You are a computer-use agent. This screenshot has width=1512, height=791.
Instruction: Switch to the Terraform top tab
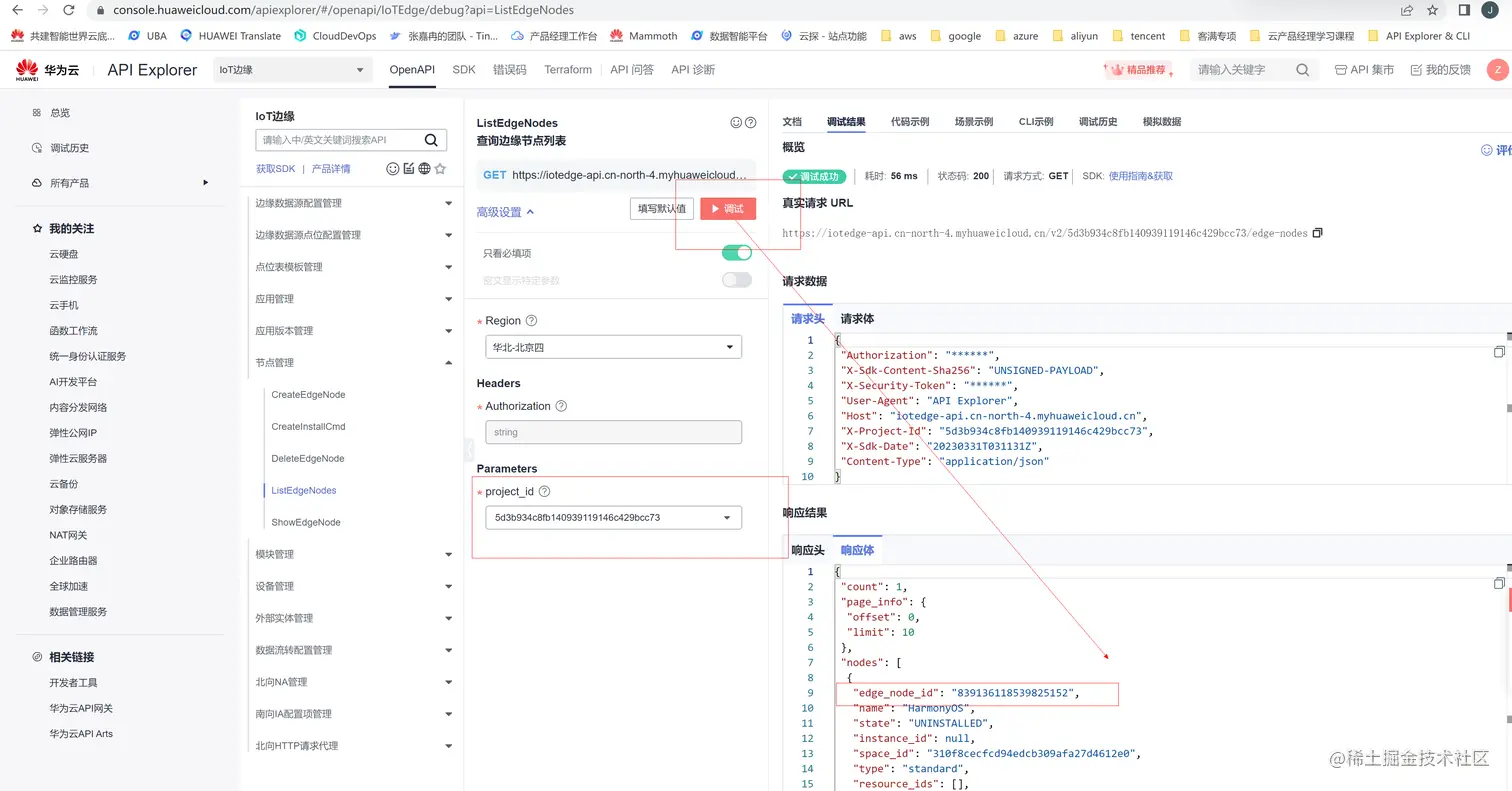568,70
